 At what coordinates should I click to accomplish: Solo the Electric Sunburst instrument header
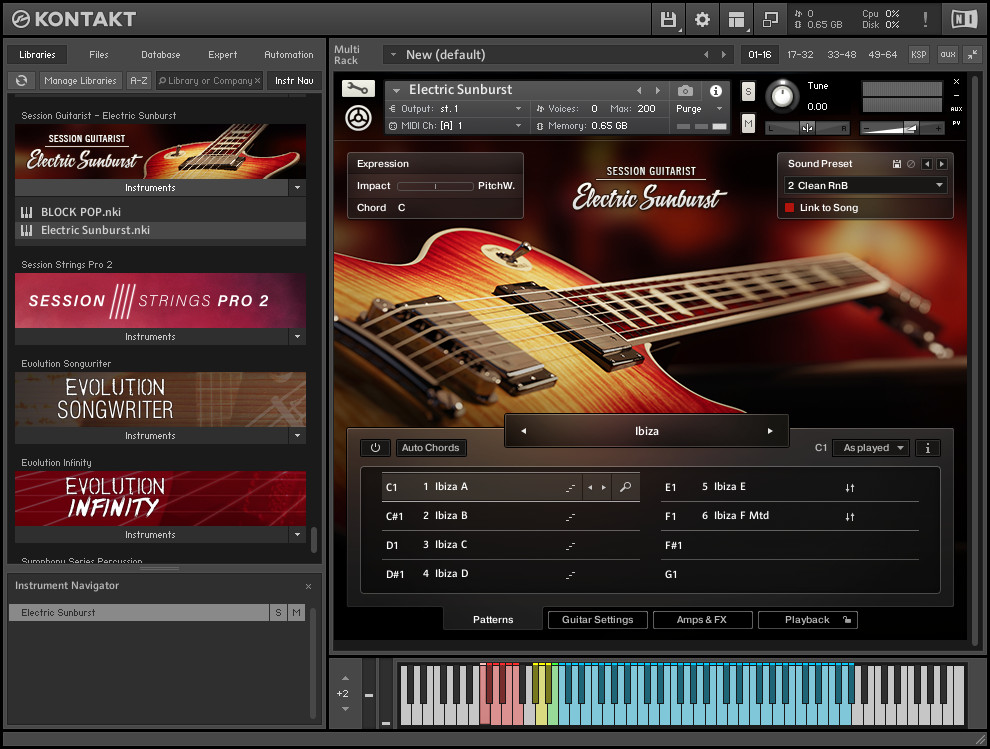[748, 92]
